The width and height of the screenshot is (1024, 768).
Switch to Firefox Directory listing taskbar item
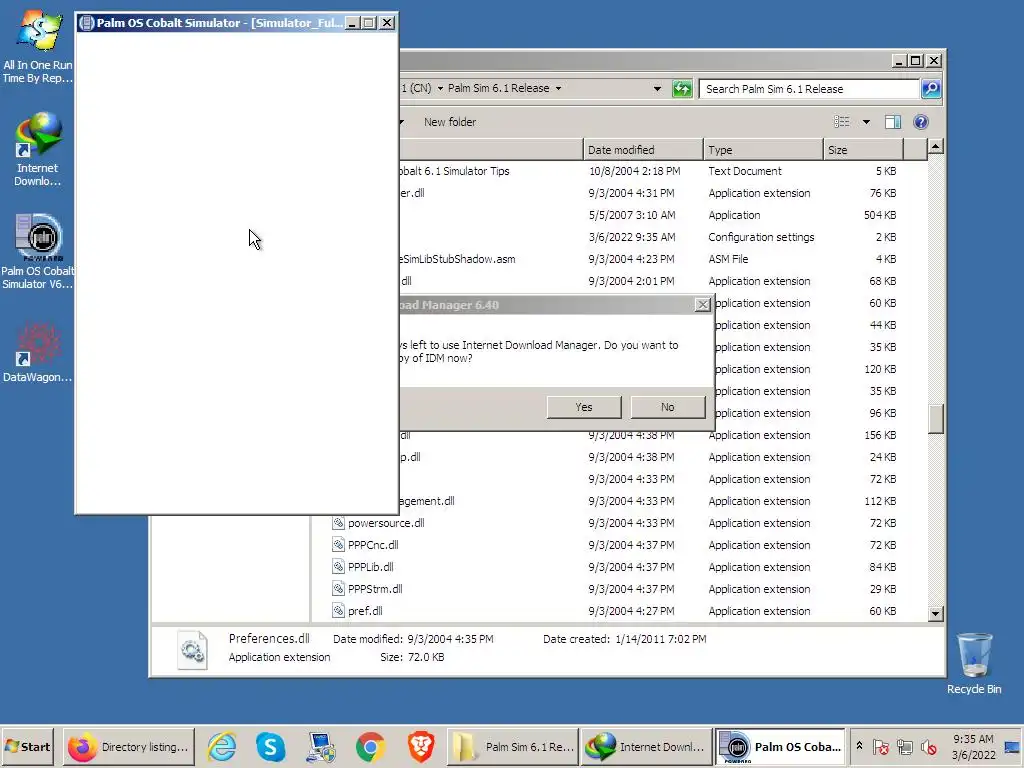click(x=129, y=746)
